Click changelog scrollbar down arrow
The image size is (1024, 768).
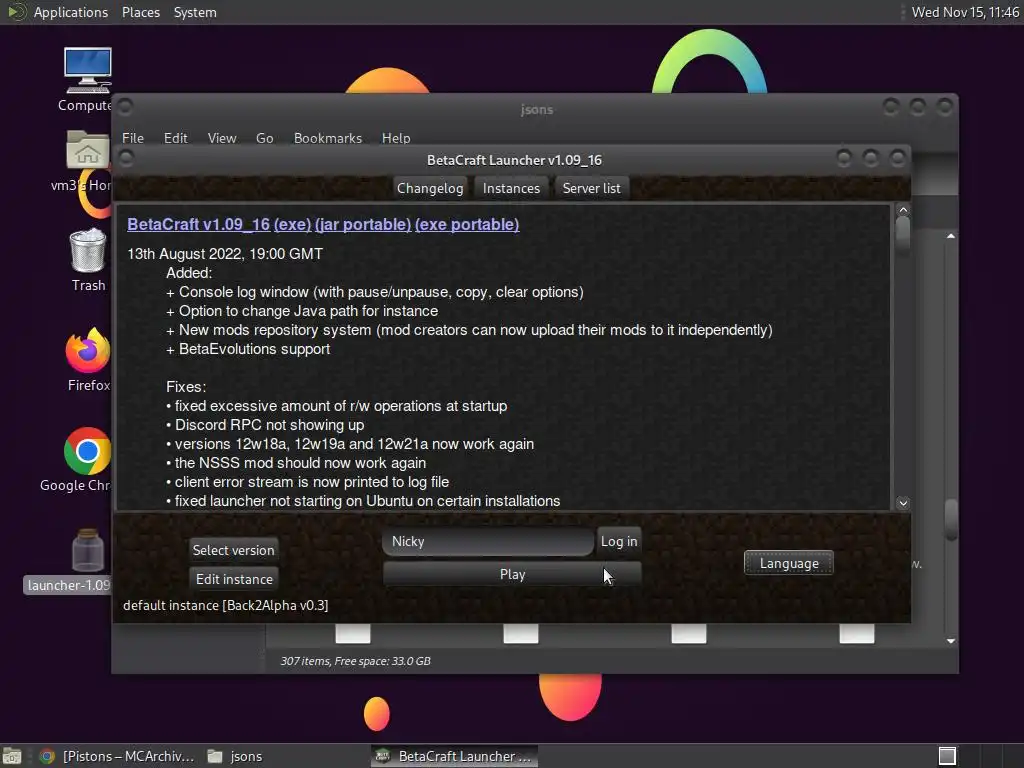coord(903,503)
